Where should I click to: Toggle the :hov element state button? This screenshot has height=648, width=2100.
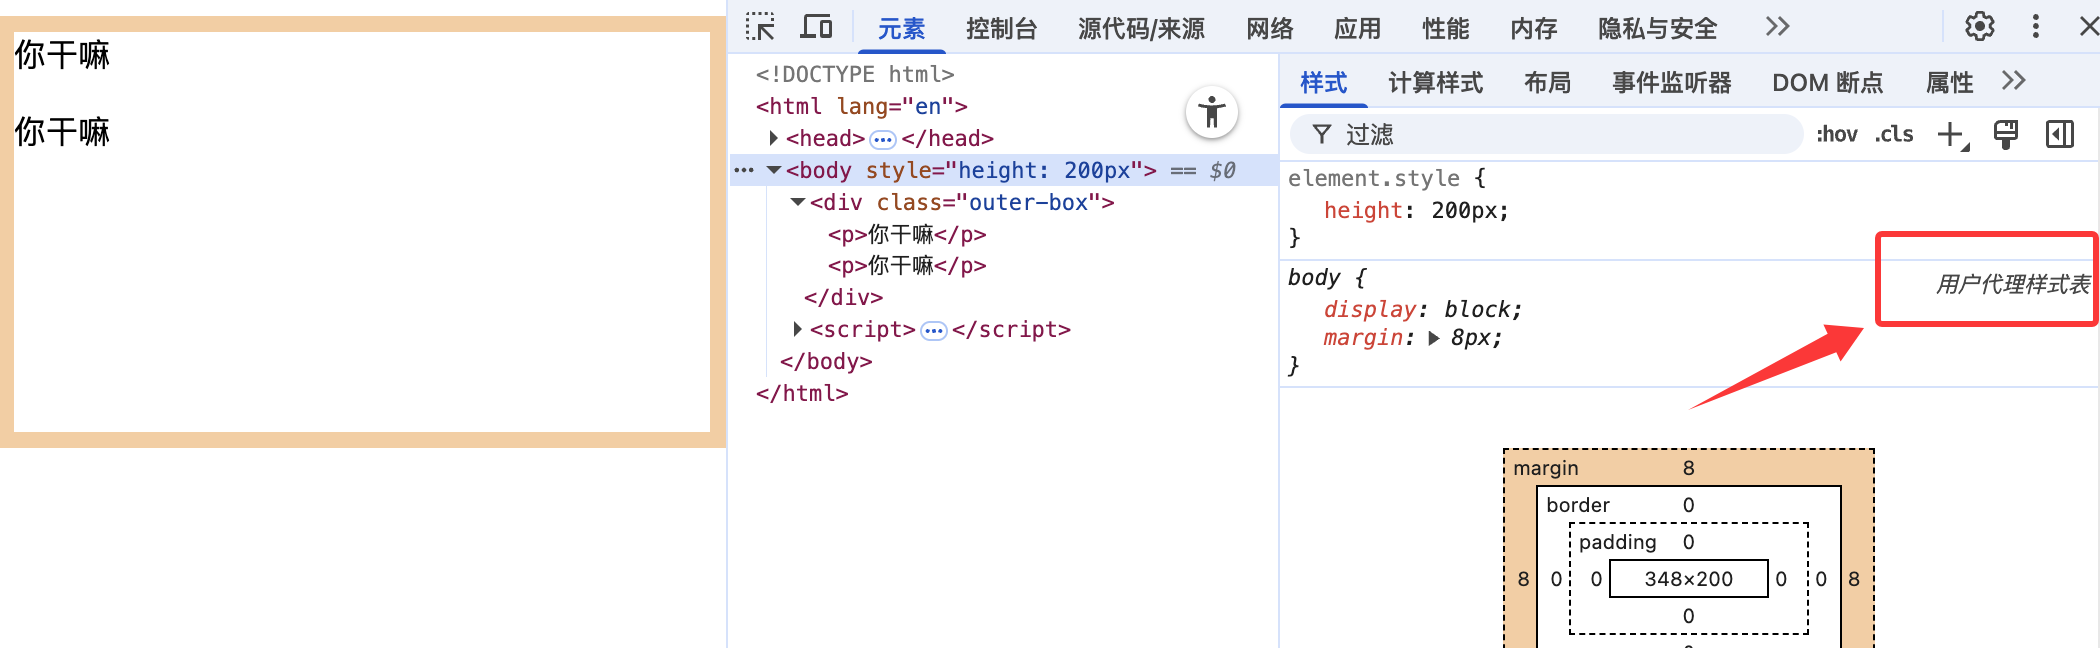1836,134
